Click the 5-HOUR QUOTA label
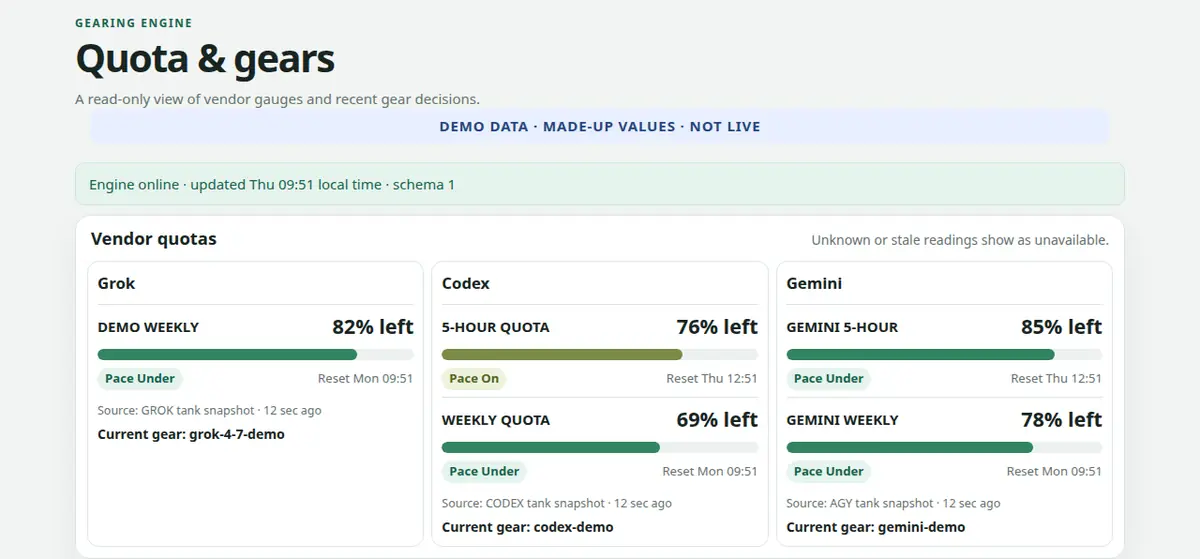The height and width of the screenshot is (559, 1200). 495,327
